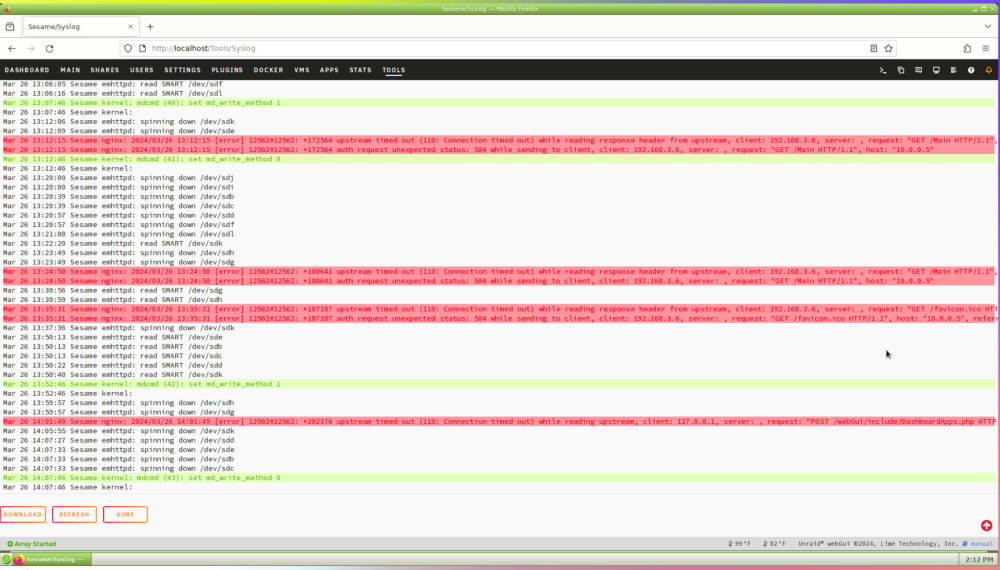
Task: Click the Firefox back arrow
Action: (12, 48)
